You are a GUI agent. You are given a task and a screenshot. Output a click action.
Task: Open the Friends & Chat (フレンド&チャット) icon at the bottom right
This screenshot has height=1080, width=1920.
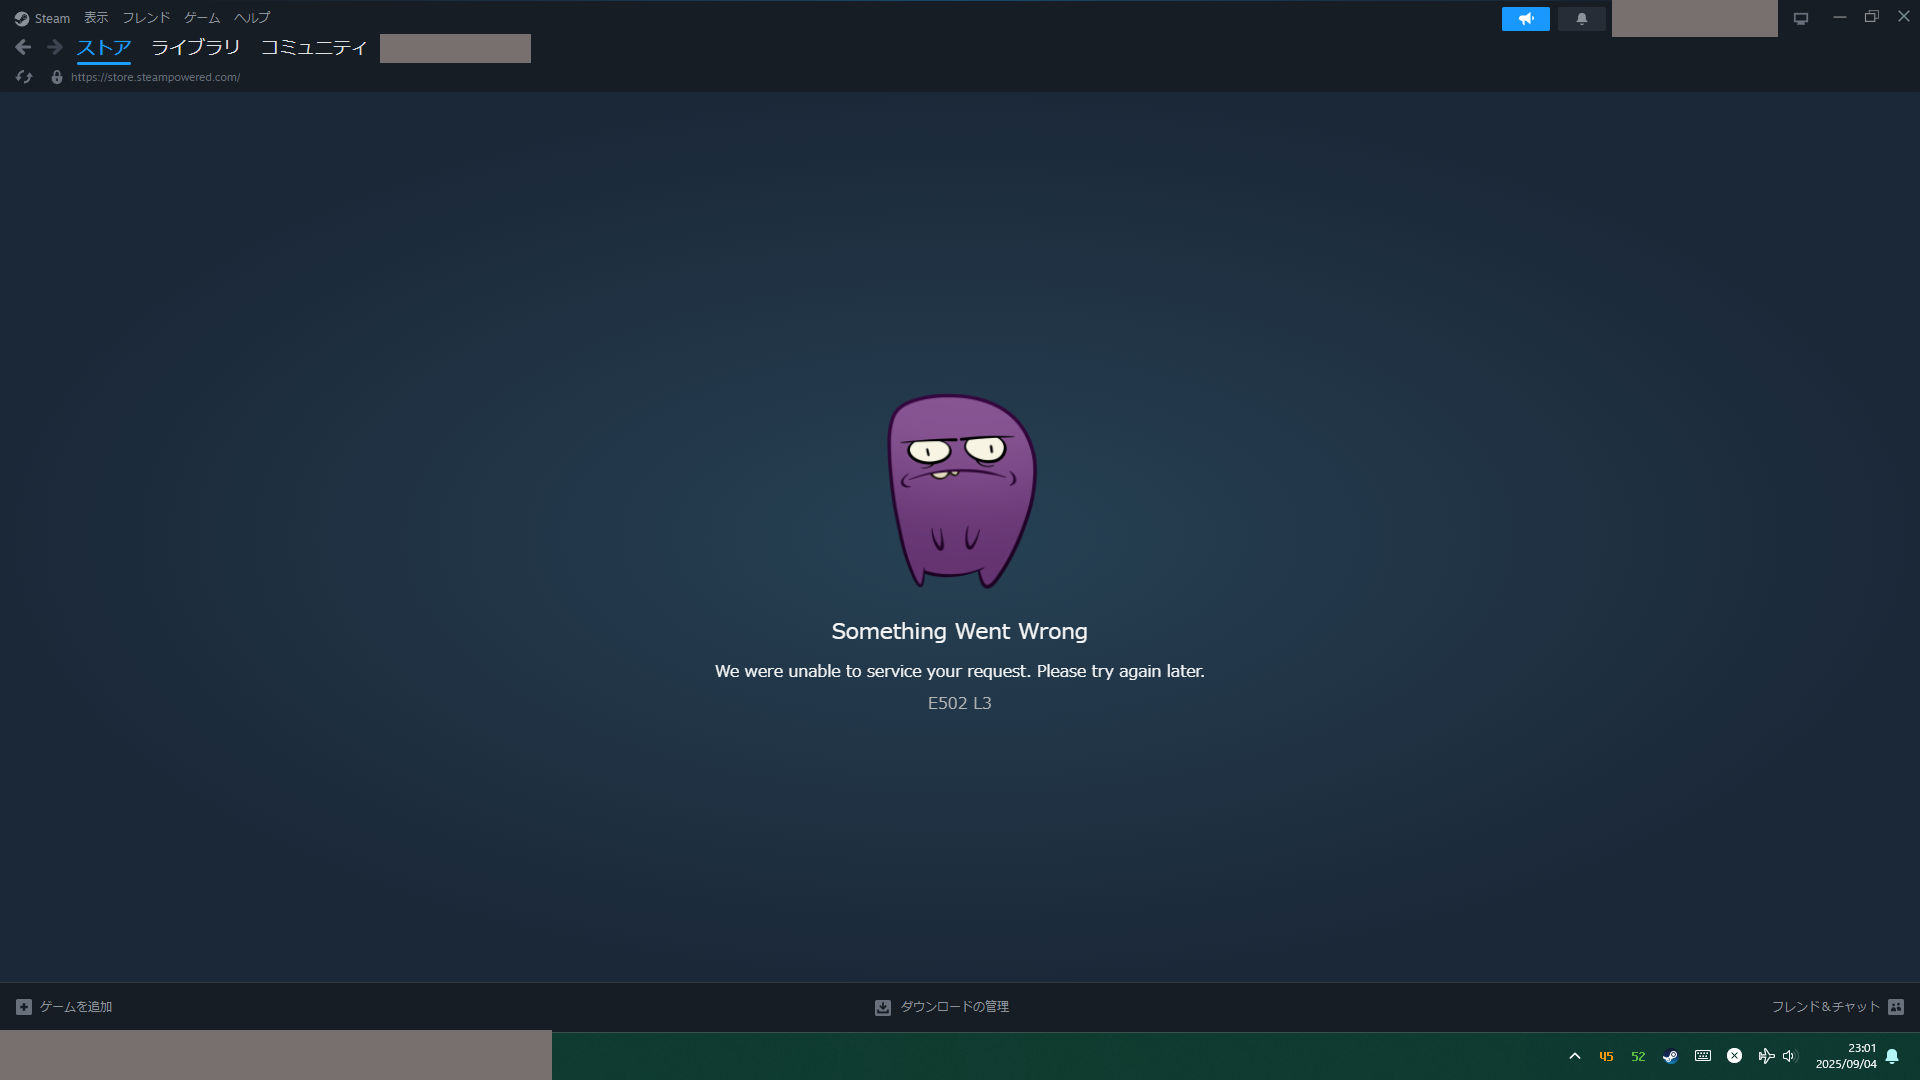1896,1007
